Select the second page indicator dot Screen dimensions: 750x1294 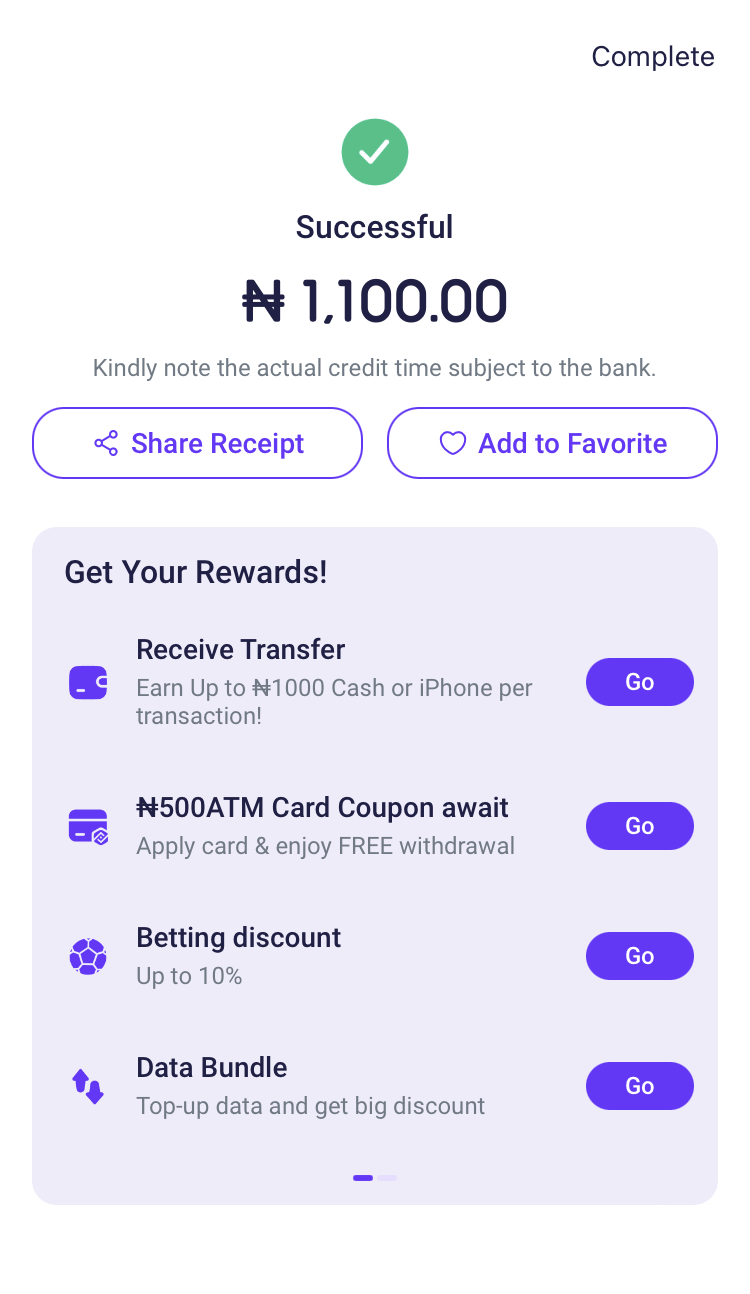point(387,1178)
